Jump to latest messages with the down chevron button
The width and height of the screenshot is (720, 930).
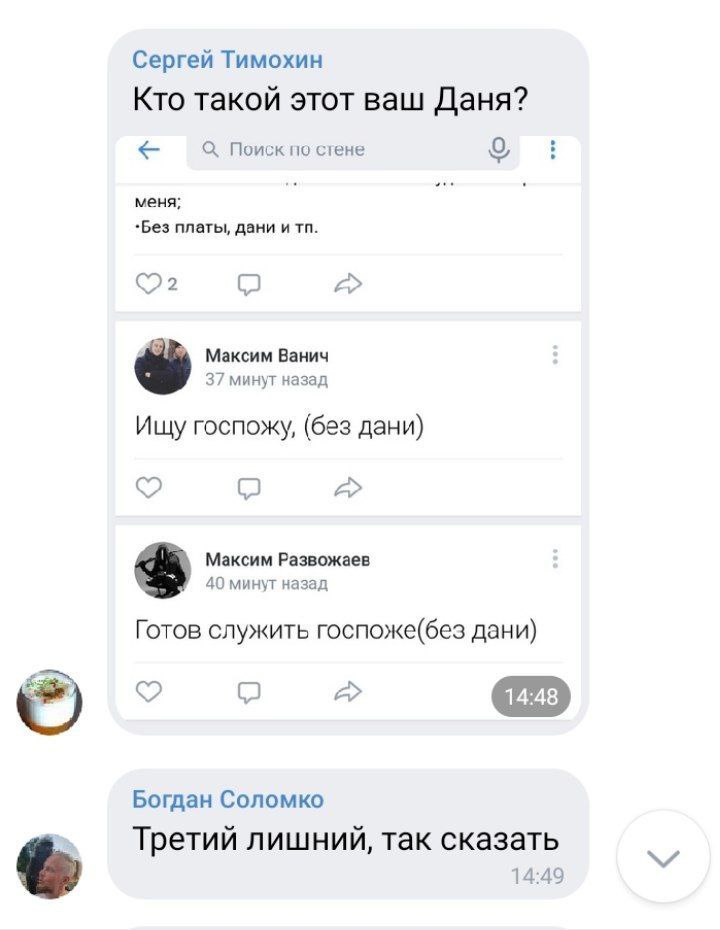663,857
